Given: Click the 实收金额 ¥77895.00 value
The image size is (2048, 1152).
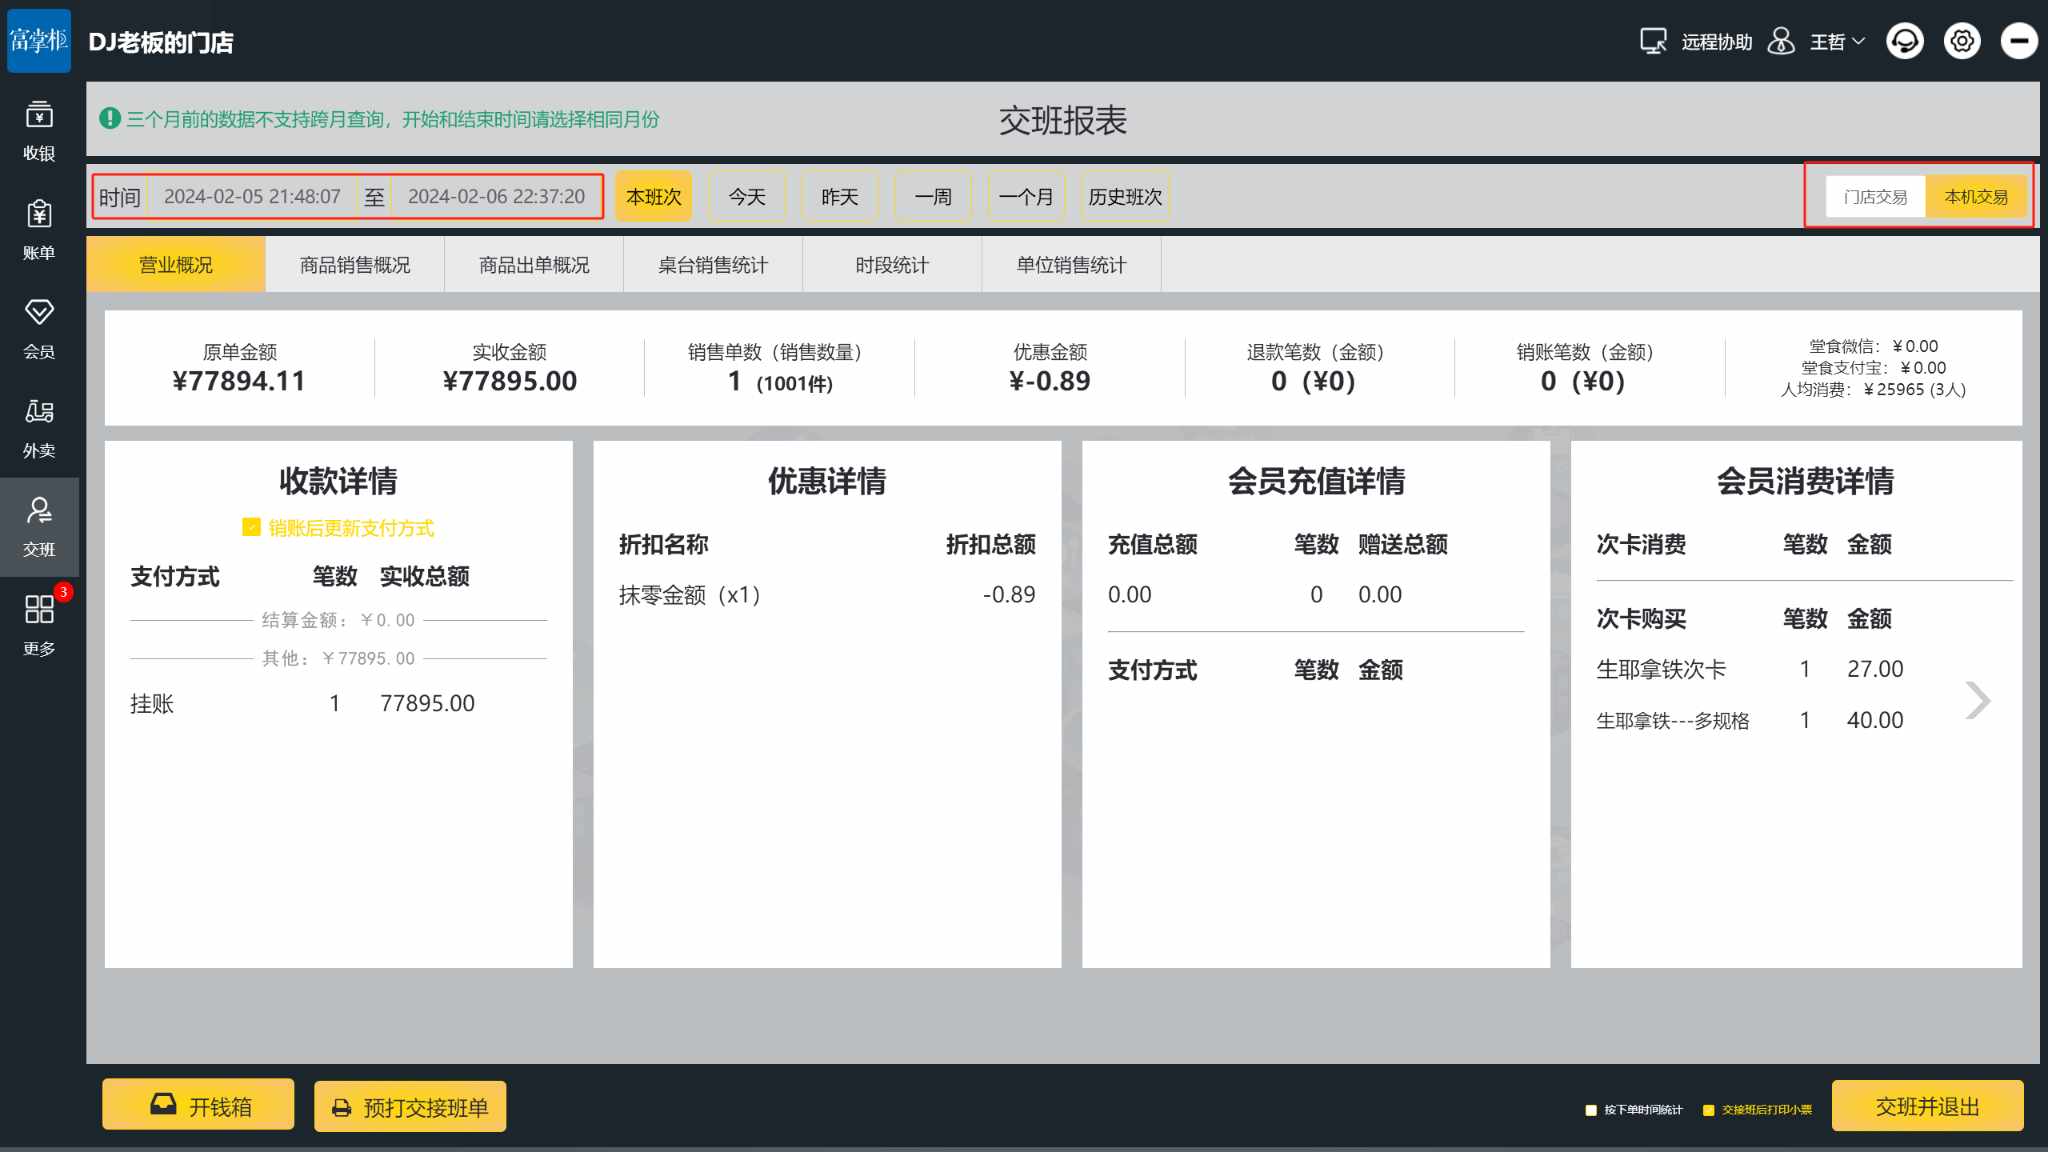Looking at the screenshot, I should pos(509,381).
